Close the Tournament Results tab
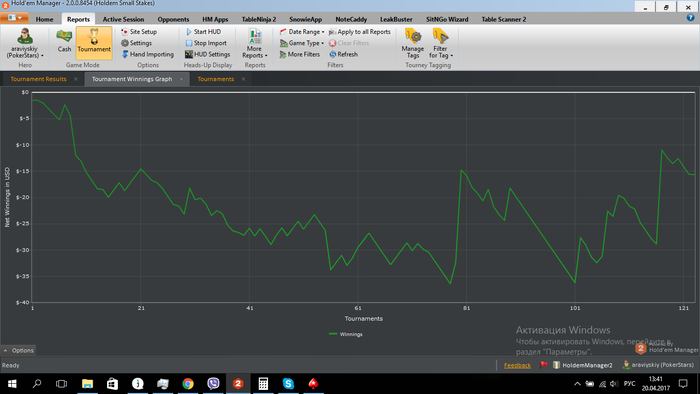 coord(75,79)
